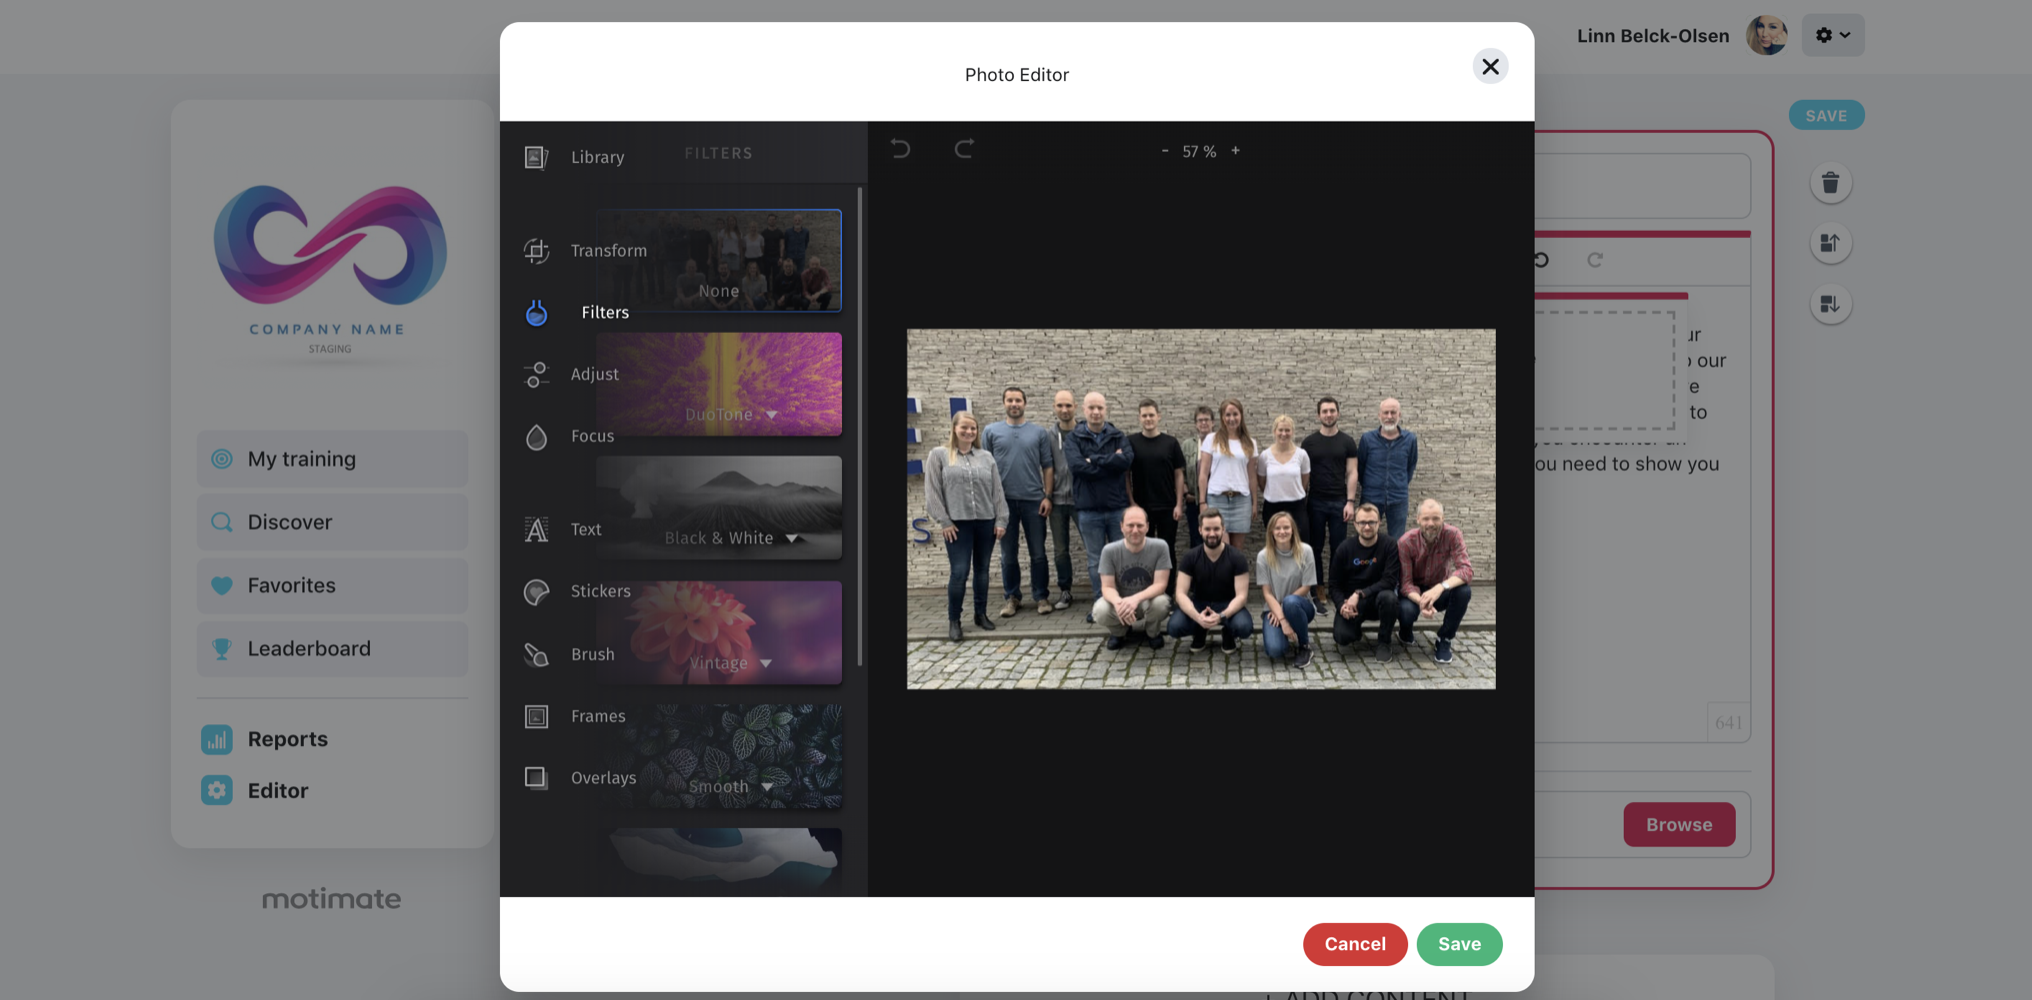2032x1000 pixels.
Task: Click the move block down icon
Action: pyautogui.click(x=1831, y=305)
